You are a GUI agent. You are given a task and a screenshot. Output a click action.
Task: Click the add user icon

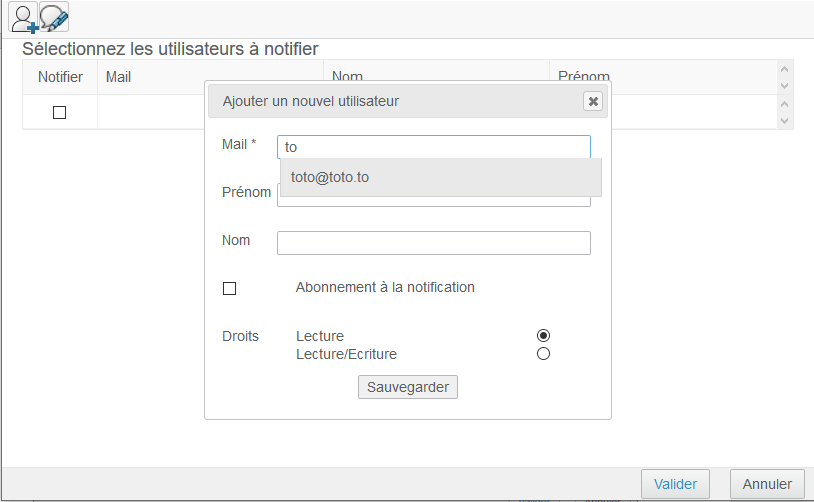pos(22,18)
